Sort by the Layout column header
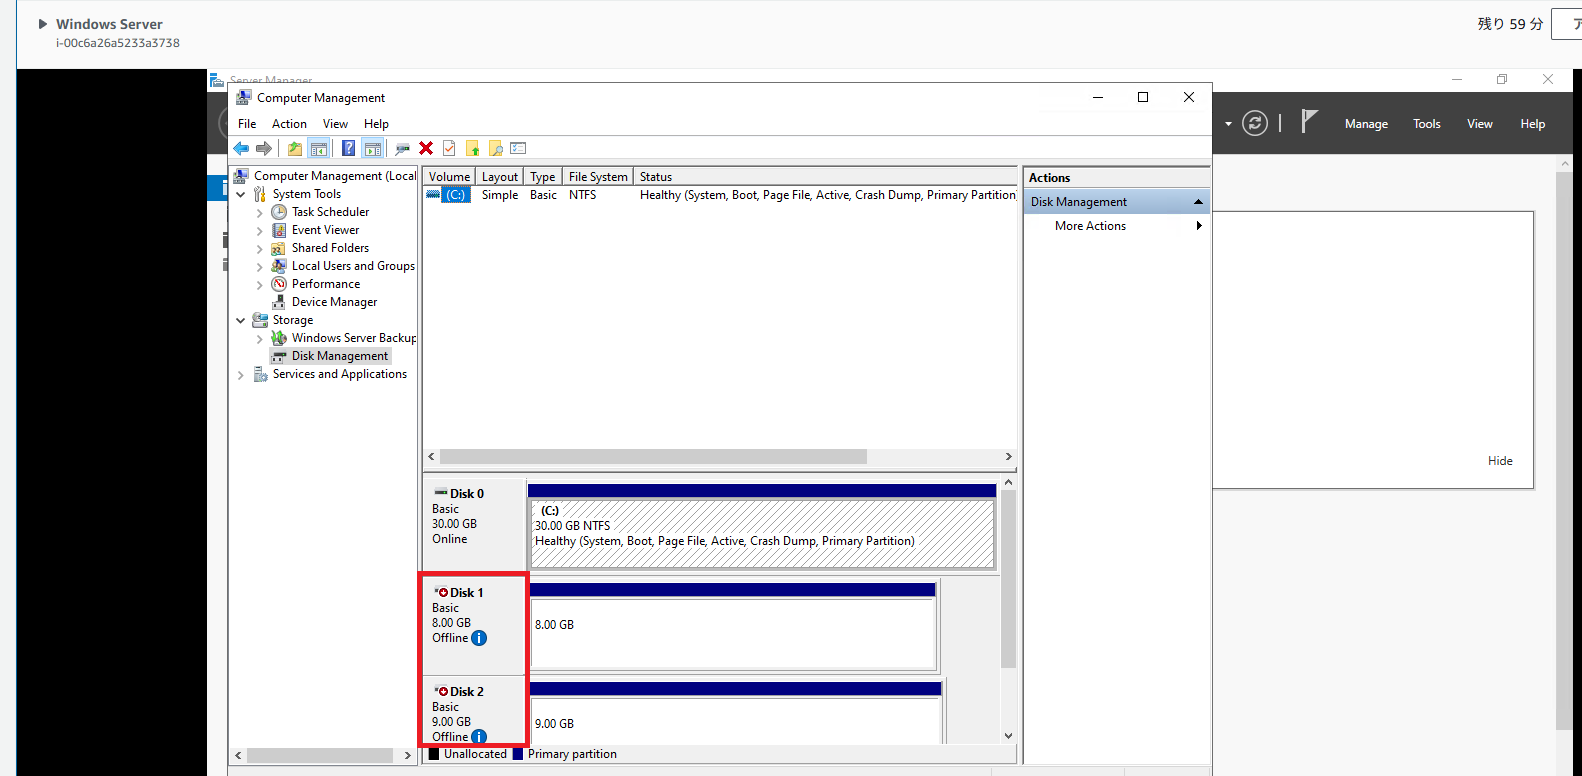The height and width of the screenshot is (776, 1582). (x=500, y=177)
